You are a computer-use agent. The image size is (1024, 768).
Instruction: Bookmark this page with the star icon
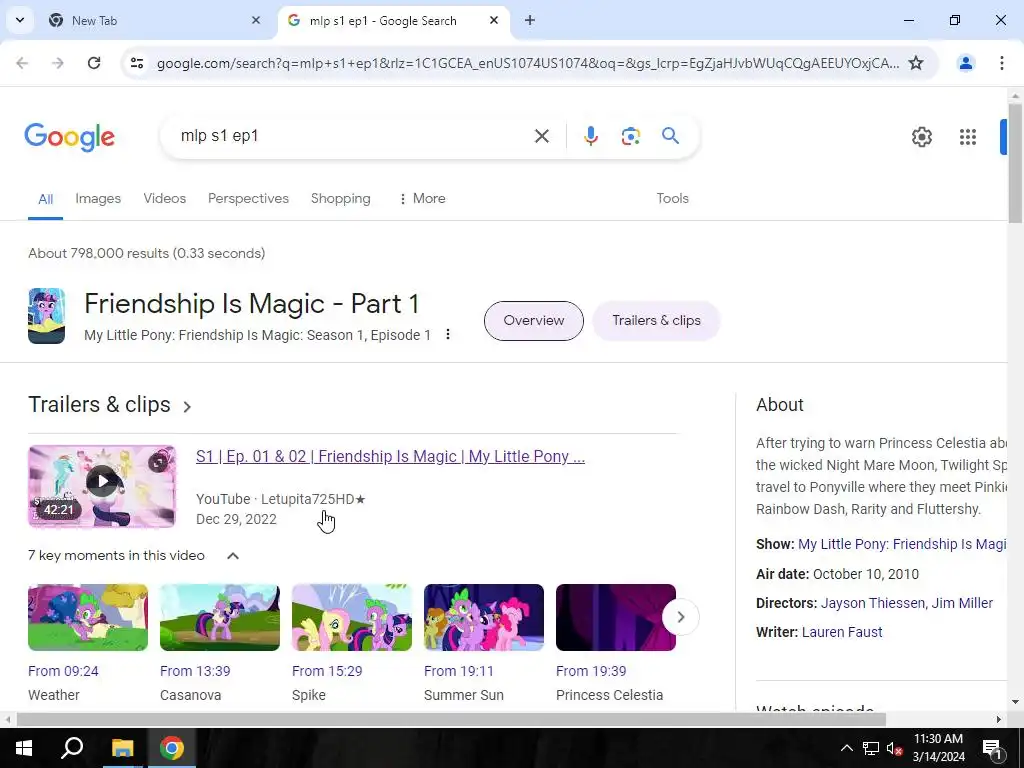pyautogui.click(x=916, y=63)
